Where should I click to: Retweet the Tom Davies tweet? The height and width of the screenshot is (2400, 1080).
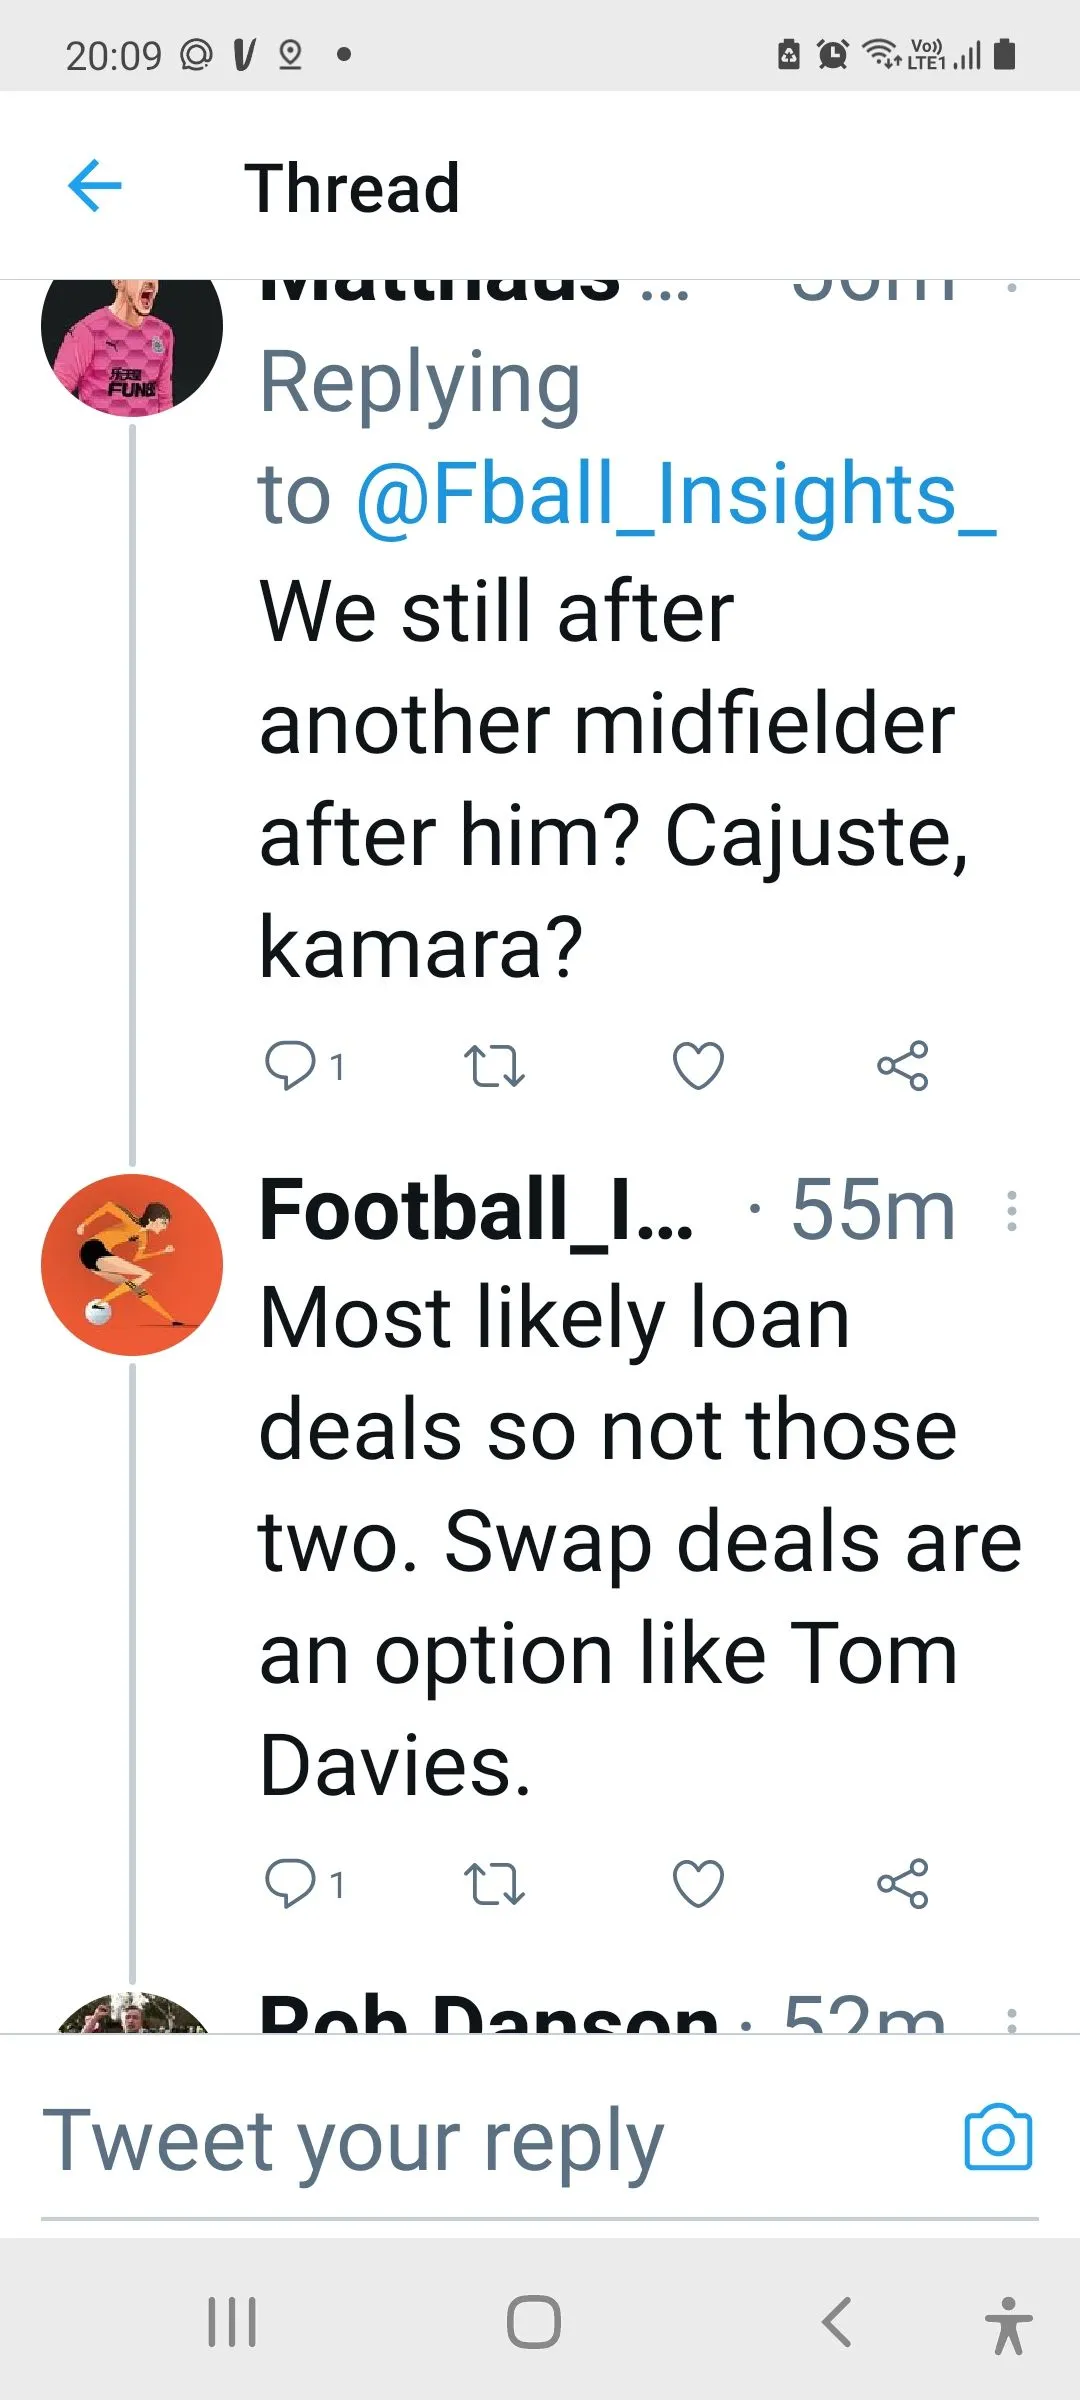tap(494, 1885)
